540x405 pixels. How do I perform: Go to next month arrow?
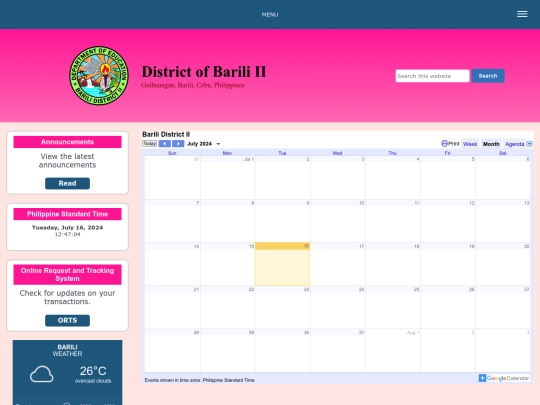click(x=178, y=144)
